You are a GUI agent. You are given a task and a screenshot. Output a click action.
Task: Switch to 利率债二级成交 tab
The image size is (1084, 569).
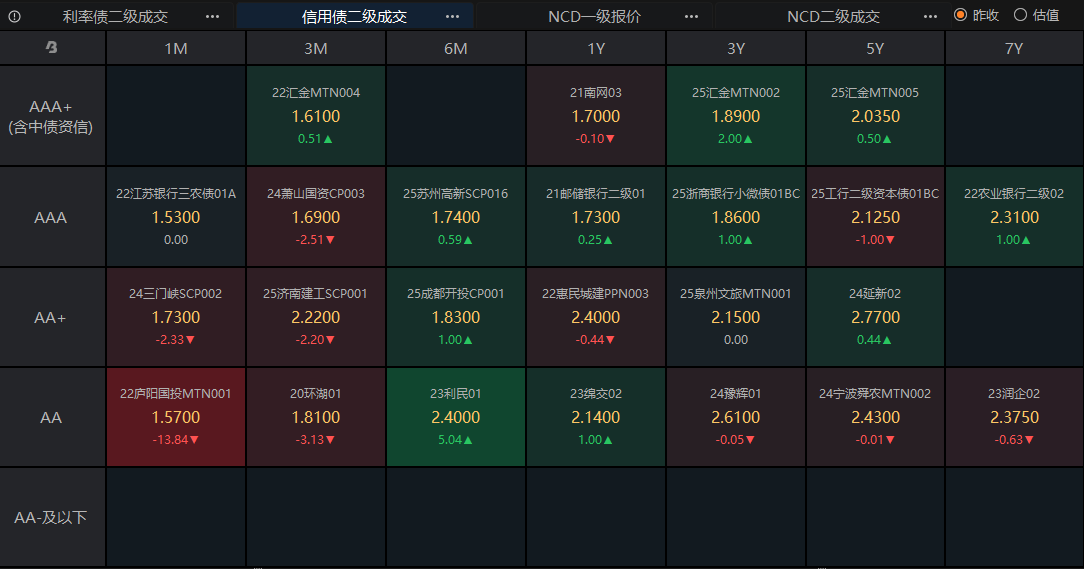(115, 17)
